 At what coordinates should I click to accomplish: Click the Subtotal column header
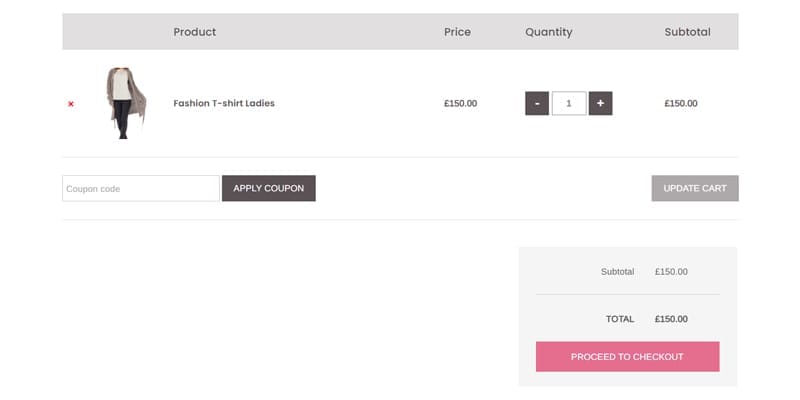(687, 32)
